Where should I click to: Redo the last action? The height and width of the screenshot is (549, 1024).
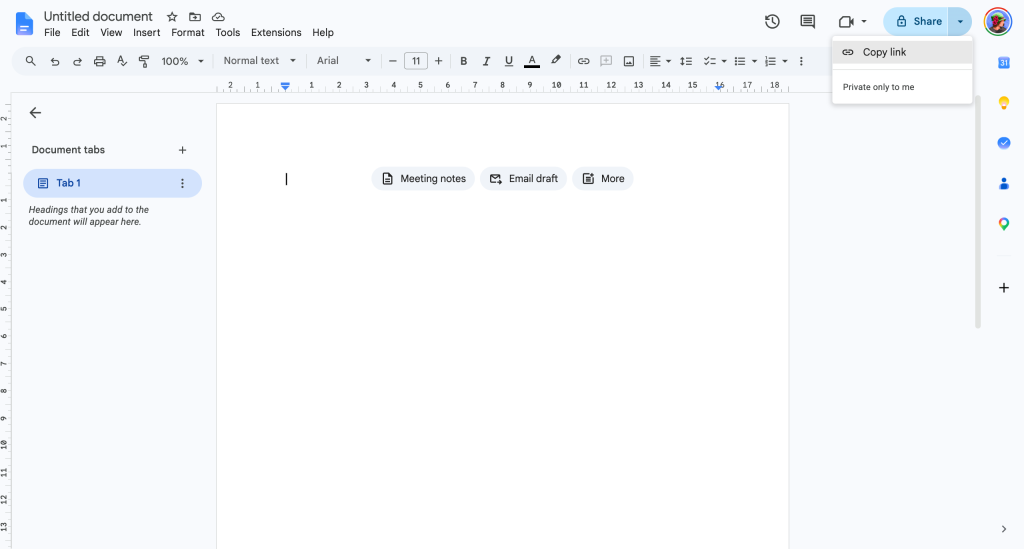coord(77,61)
